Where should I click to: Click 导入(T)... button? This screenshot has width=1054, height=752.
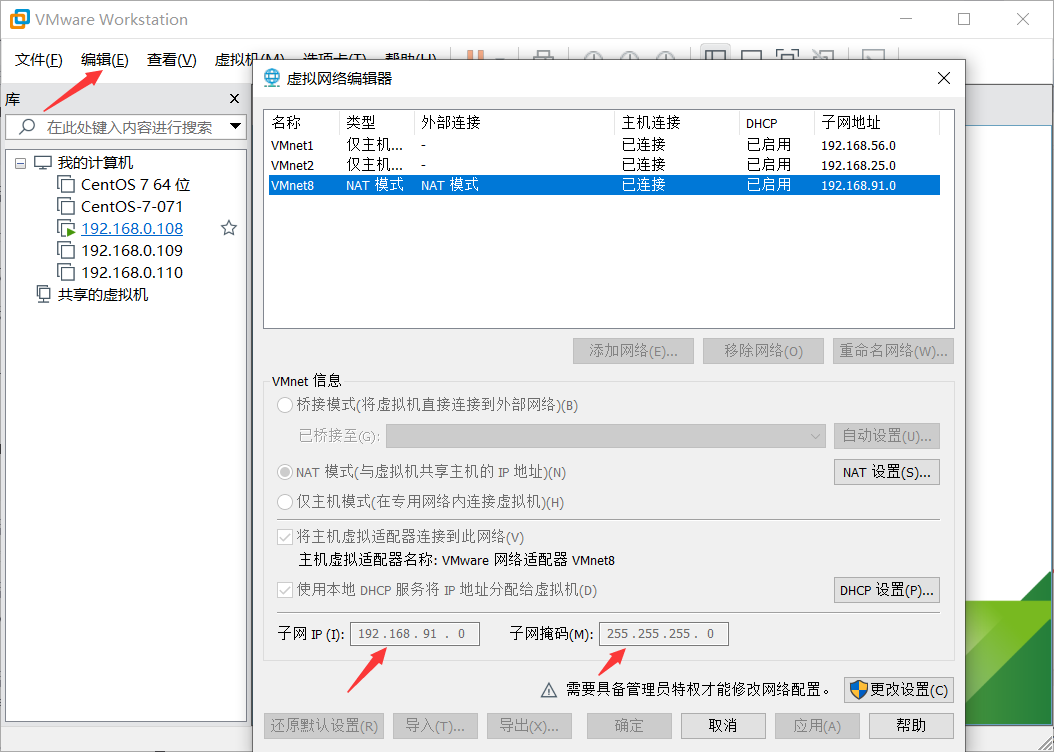click(435, 726)
